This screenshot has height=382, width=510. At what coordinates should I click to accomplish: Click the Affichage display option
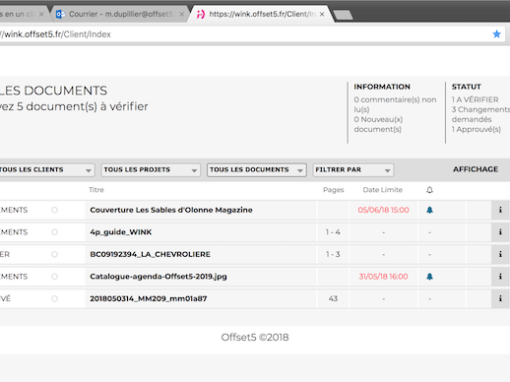click(x=475, y=169)
